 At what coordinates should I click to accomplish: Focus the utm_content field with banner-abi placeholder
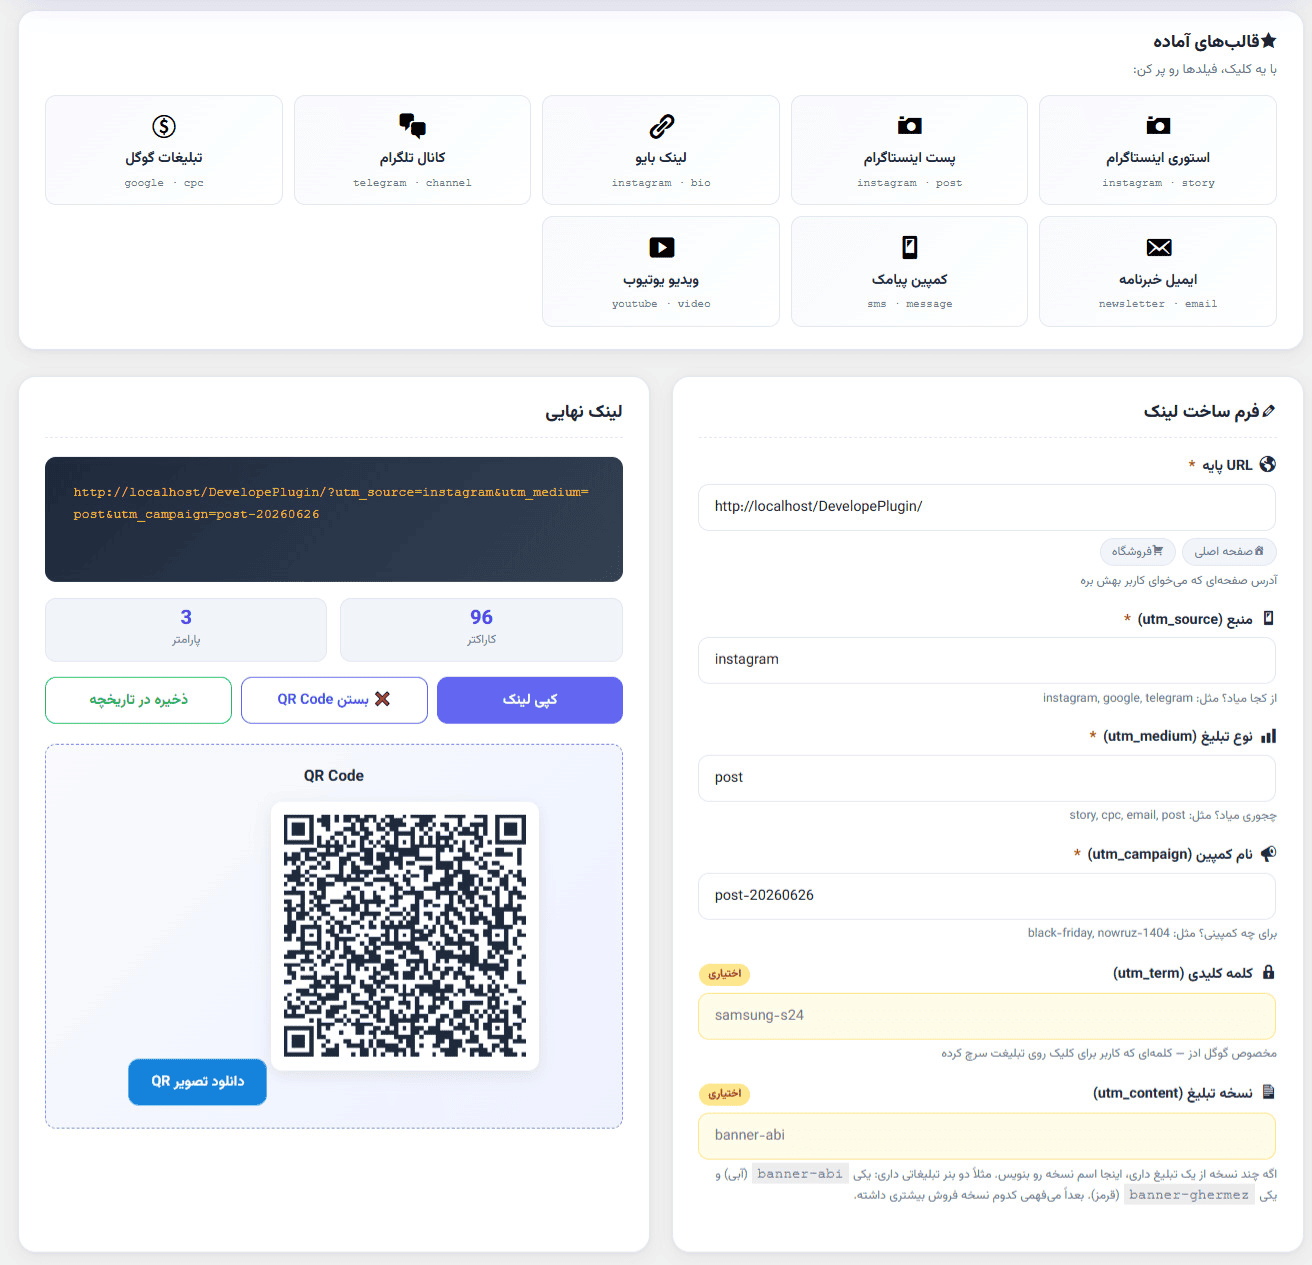pyautogui.click(x=987, y=1136)
